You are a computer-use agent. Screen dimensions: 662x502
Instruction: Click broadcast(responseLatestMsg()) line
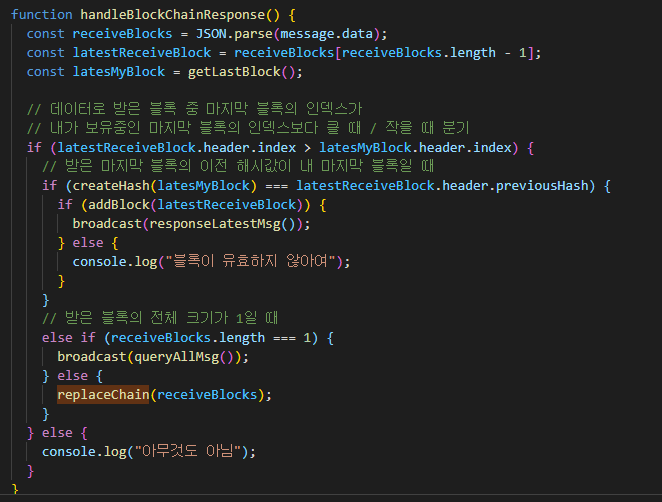pyautogui.click(x=192, y=224)
